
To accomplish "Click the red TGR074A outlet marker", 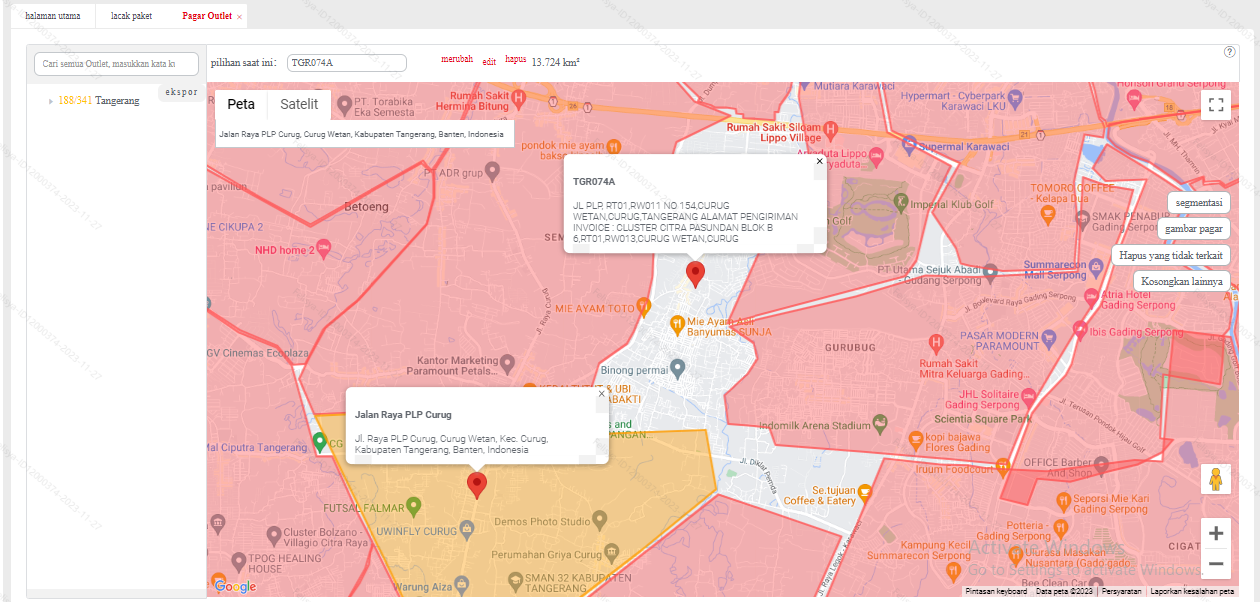I will (695, 274).
